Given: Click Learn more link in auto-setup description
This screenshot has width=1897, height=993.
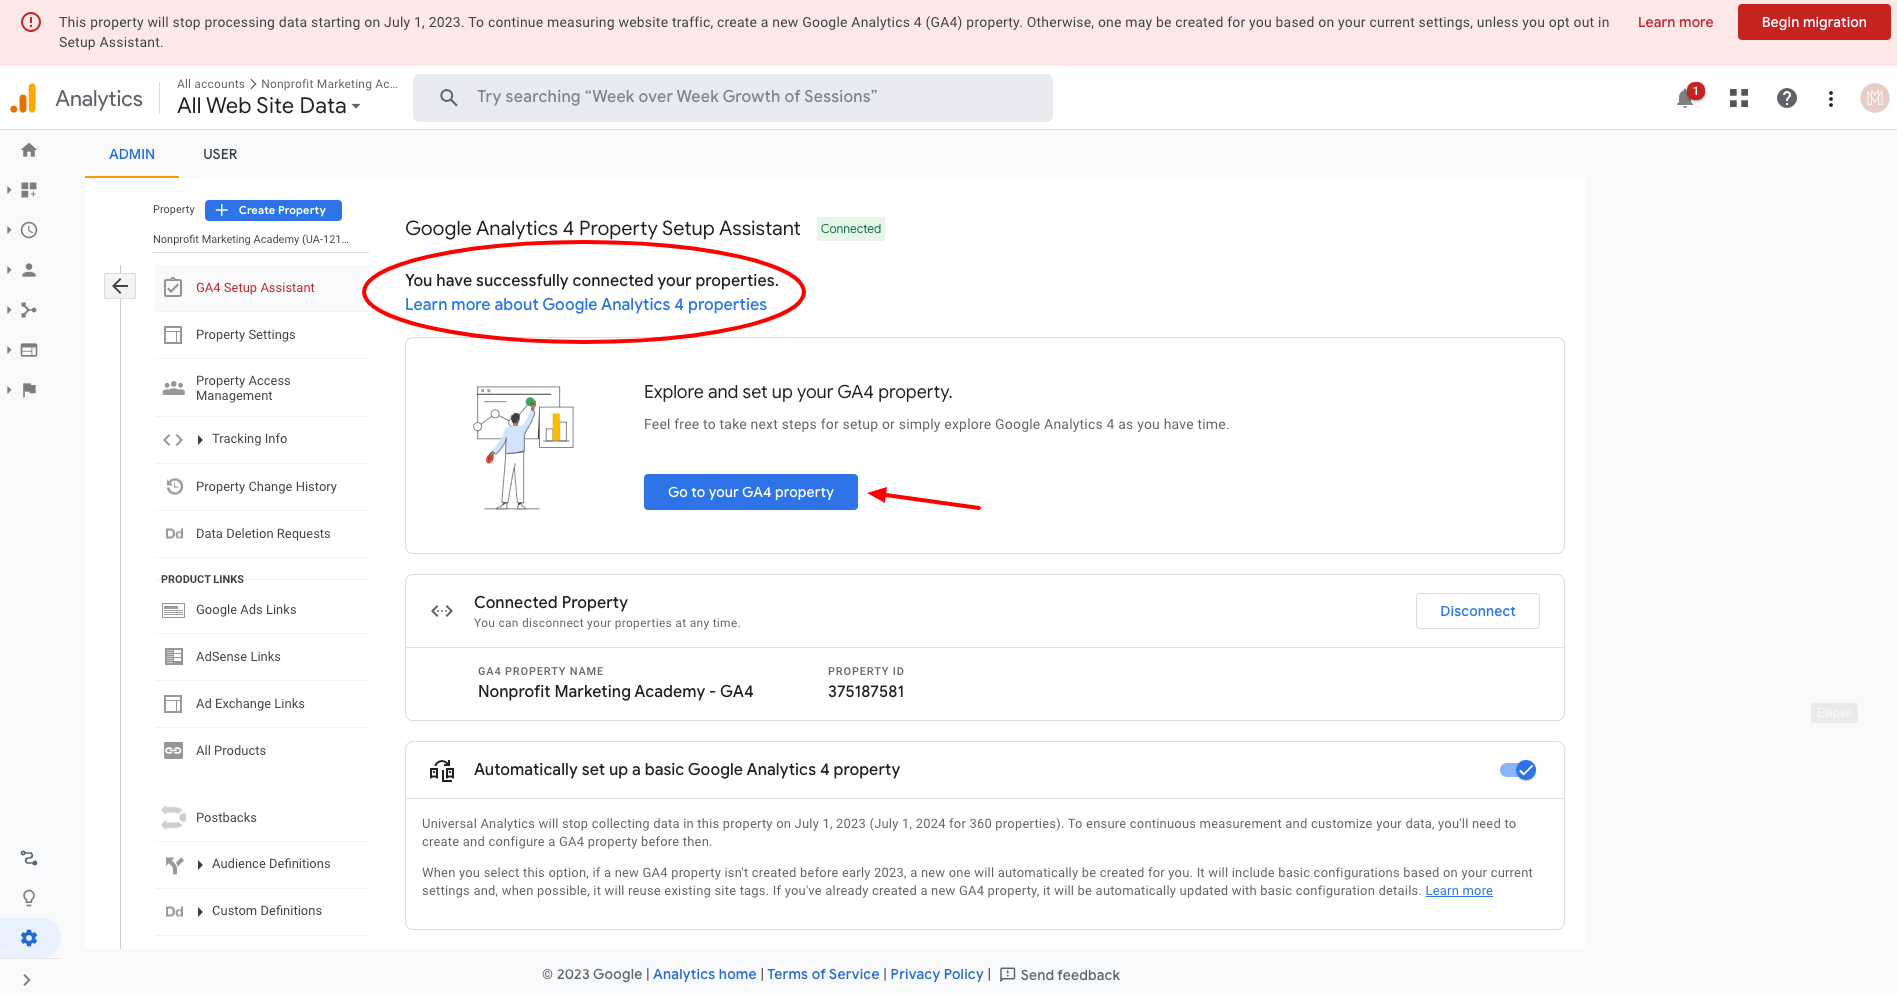Looking at the screenshot, I should coord(1459,891).
